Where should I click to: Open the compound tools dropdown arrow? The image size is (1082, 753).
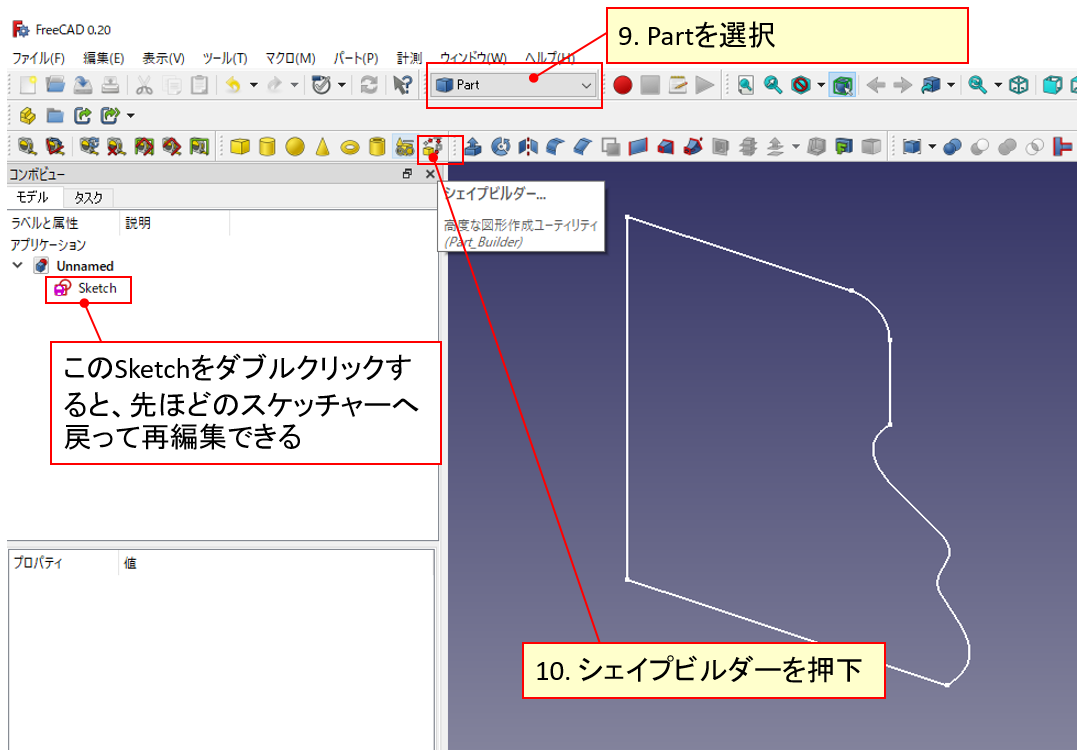point(932,146)
